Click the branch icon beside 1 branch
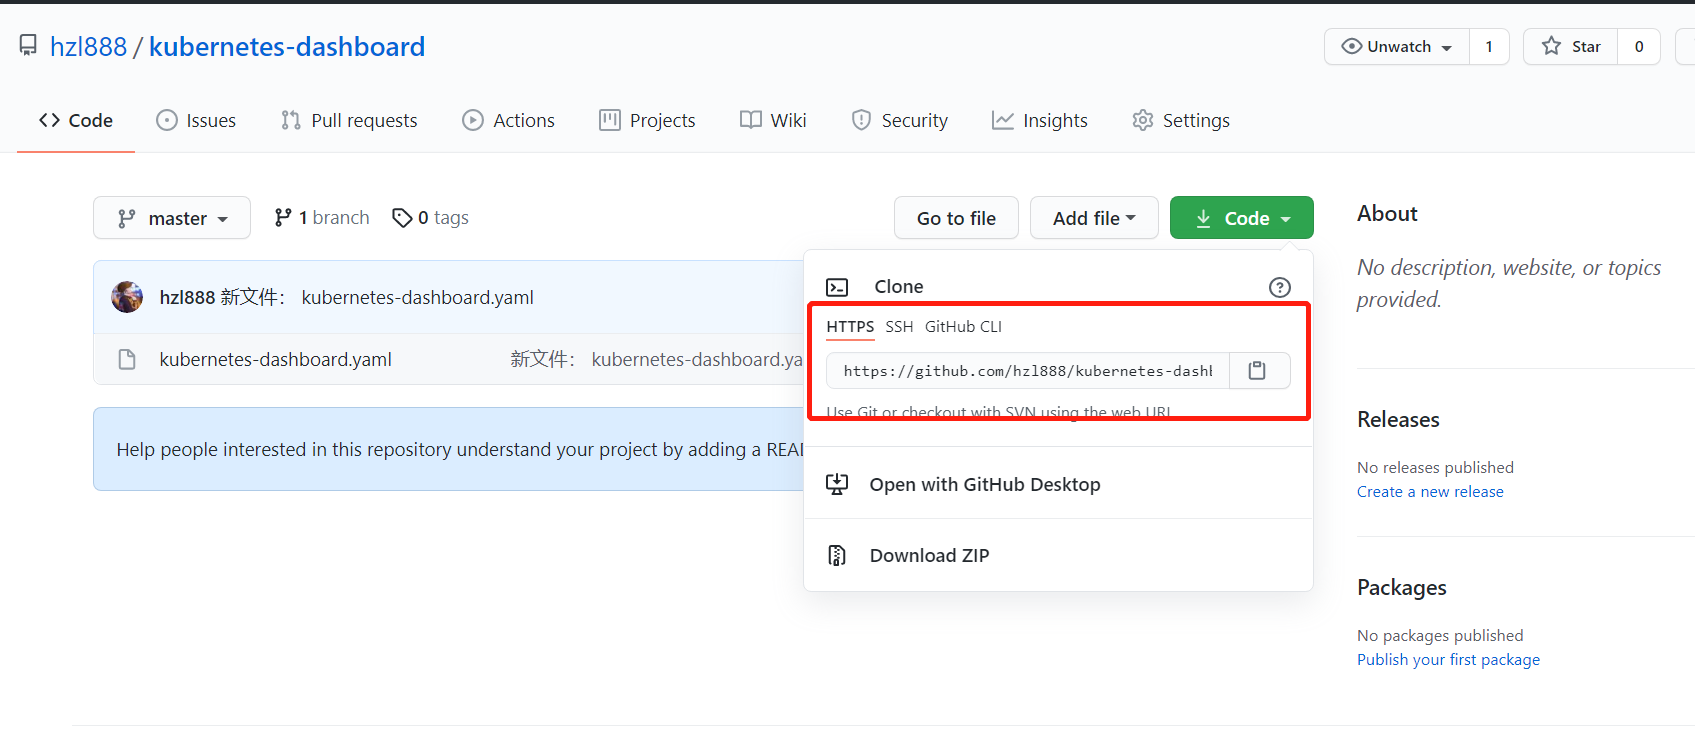 (284, 217)
